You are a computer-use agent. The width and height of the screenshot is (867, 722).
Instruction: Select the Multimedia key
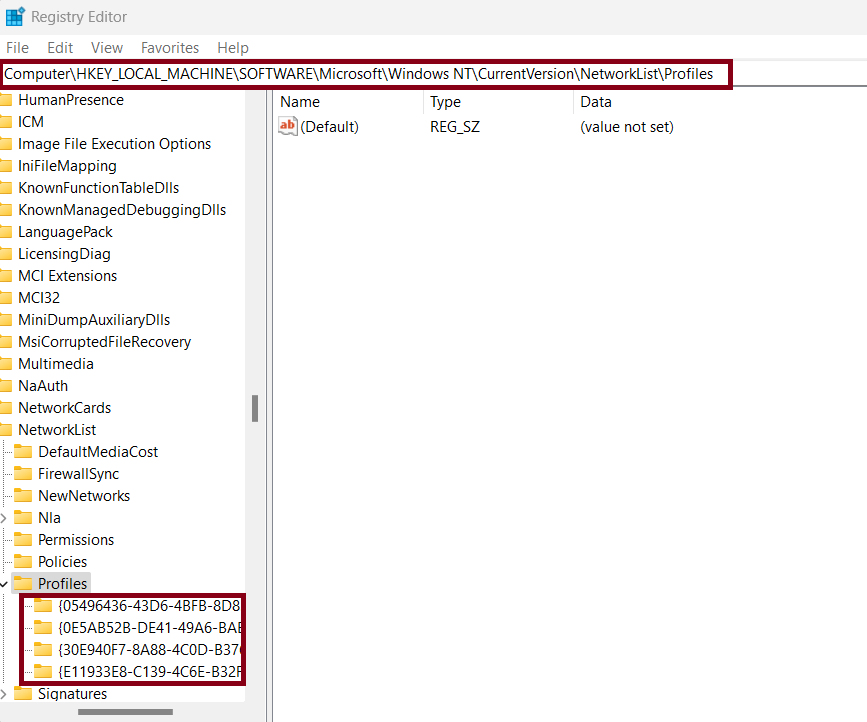point(56,364)
